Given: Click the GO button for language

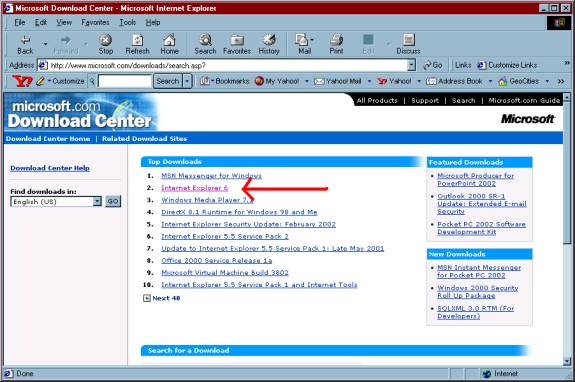Looking at the screenshot, I should click(113, 201).
